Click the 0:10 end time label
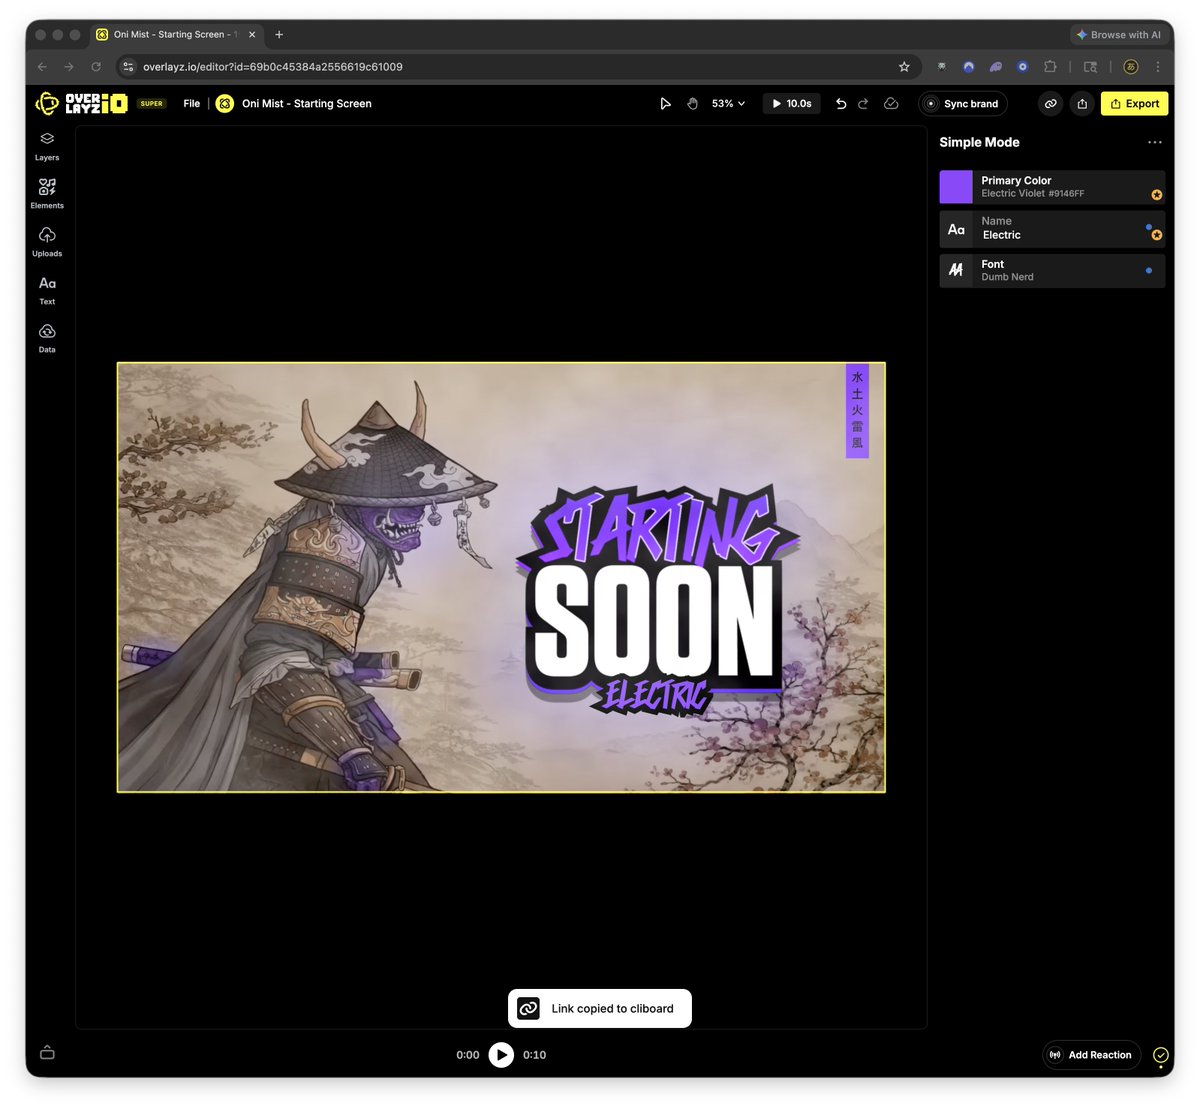The width and height of the screenshot is (1200, 1109). pos(535,1055)
